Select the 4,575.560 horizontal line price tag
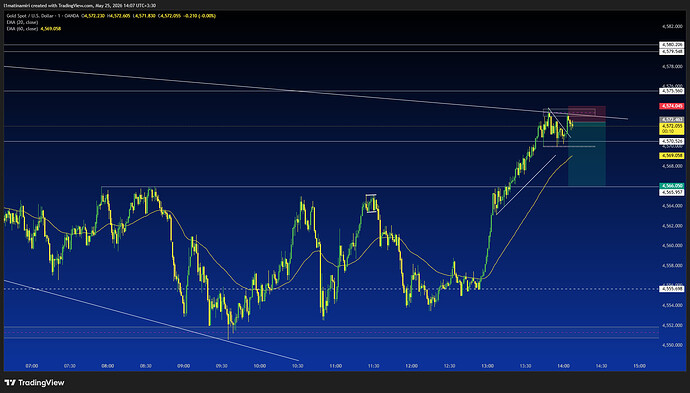The width and height of the screenshot is (690, 393). pos(672,91)
